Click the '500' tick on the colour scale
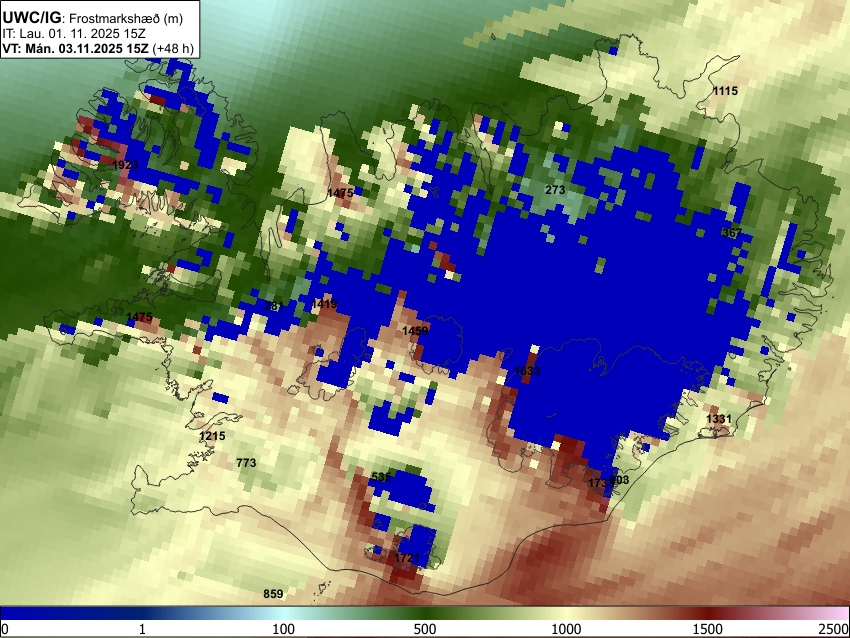This screenshot has height=638, width=850. tap(425, 629)
